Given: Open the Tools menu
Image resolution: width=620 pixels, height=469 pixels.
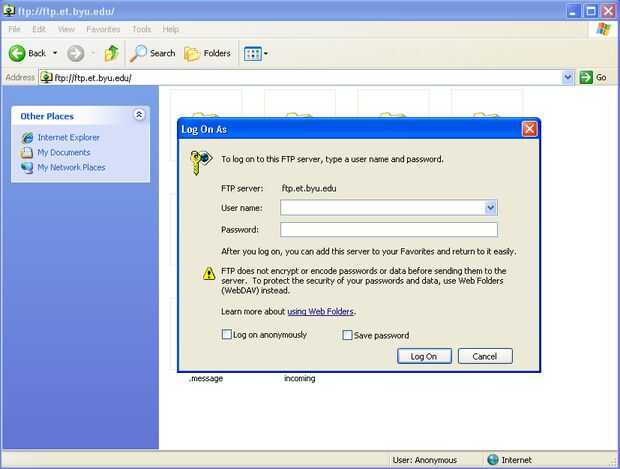Looking at the screenshot, I should (142, 29).
